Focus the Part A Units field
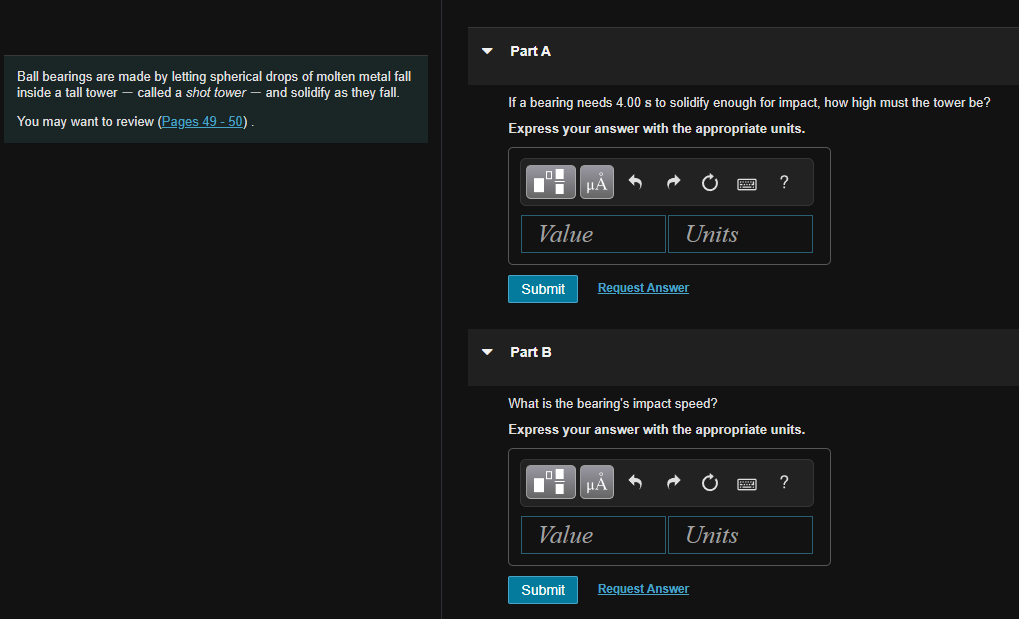 [x=740, y=234]
